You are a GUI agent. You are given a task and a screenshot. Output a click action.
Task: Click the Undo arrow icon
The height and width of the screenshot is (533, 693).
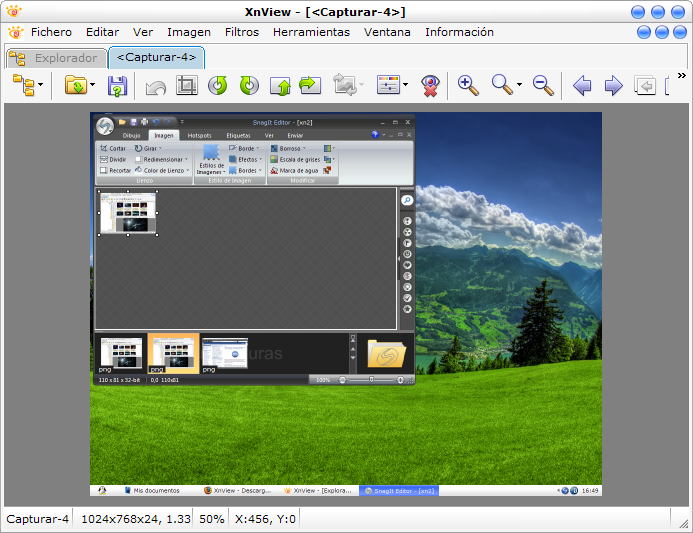156,86
